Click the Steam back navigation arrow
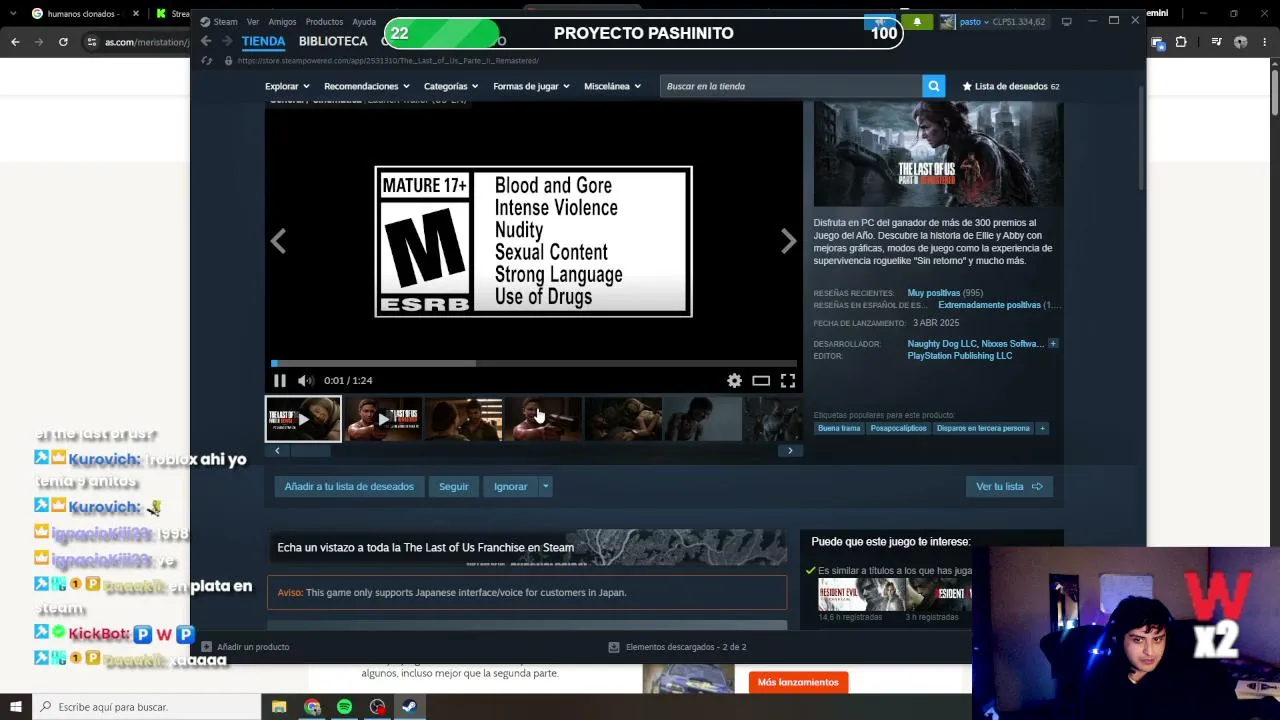 206,41
